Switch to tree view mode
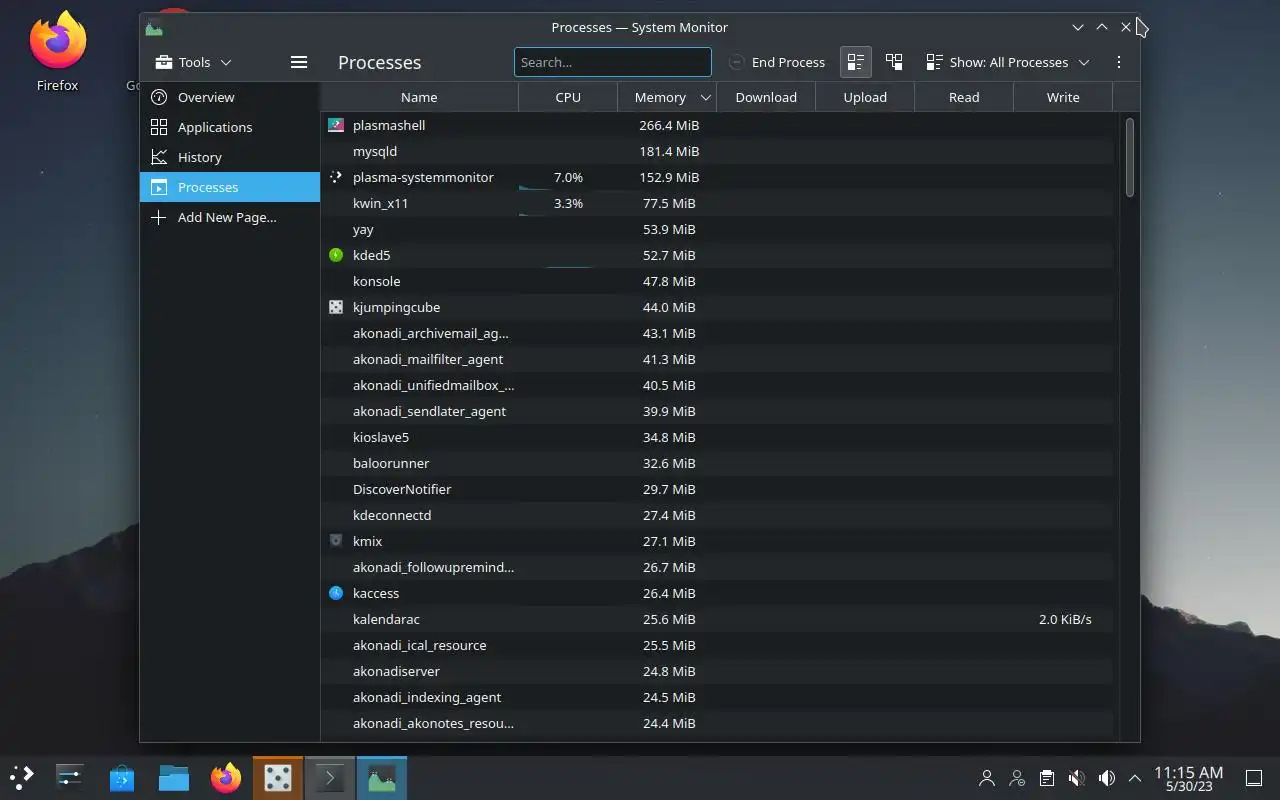 click(894, 62)
